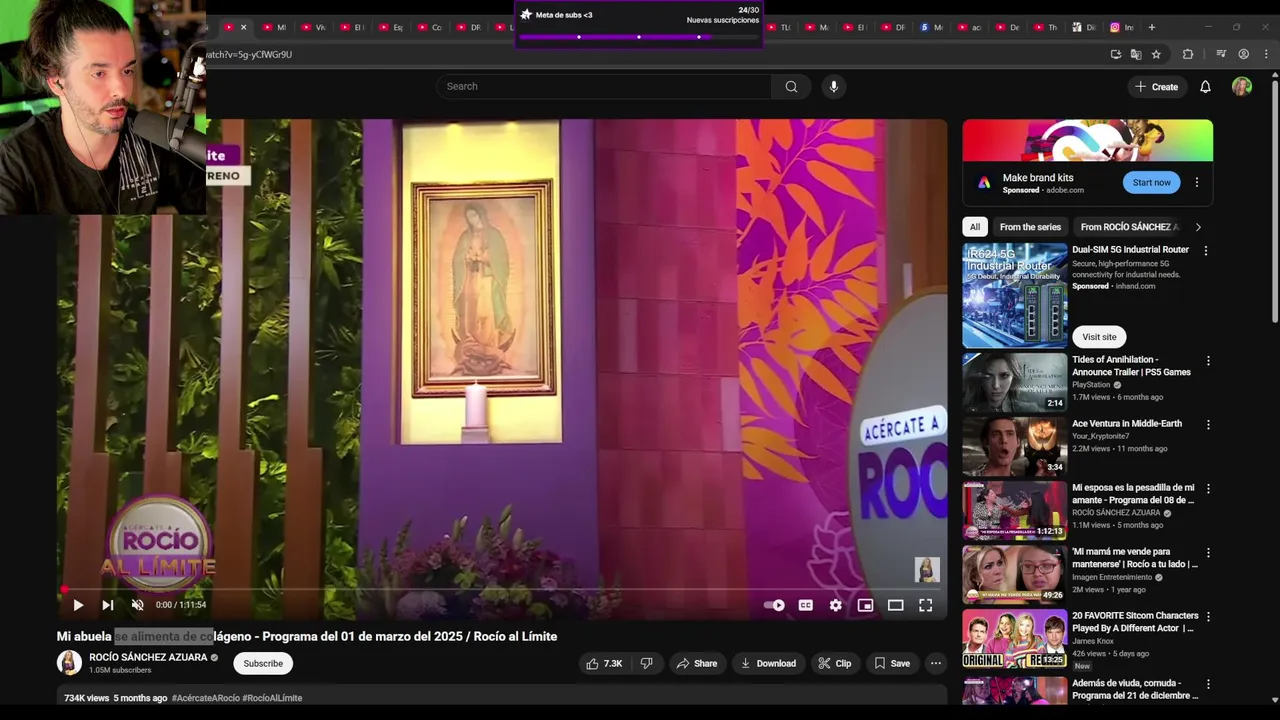Open the #RocíoAlLímite hashtag
1280x720 pixels.
tap(272, 698)
